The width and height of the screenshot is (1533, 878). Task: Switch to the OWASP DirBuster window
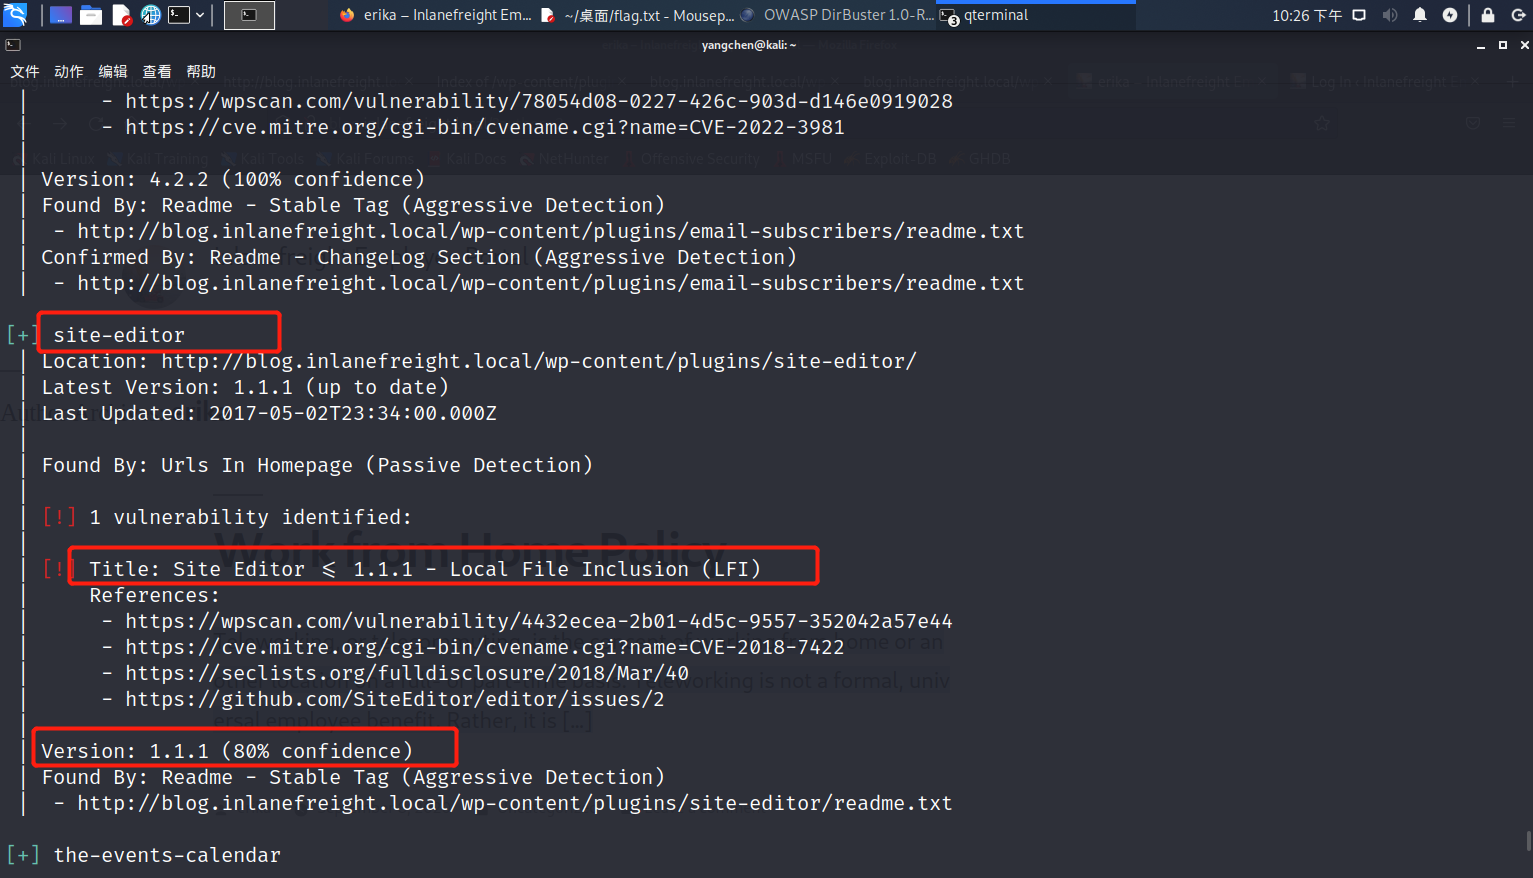tap(837, 15)
